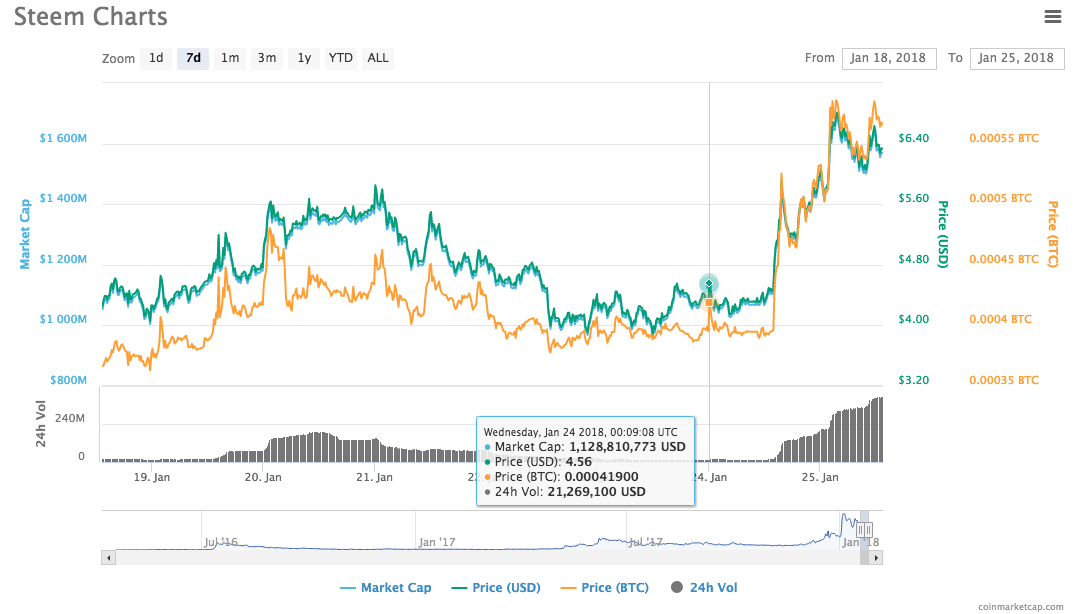Click the orange Price (BTC) hover marker
The height and width of the screenshot is (614, 1089).
point(709,303)
